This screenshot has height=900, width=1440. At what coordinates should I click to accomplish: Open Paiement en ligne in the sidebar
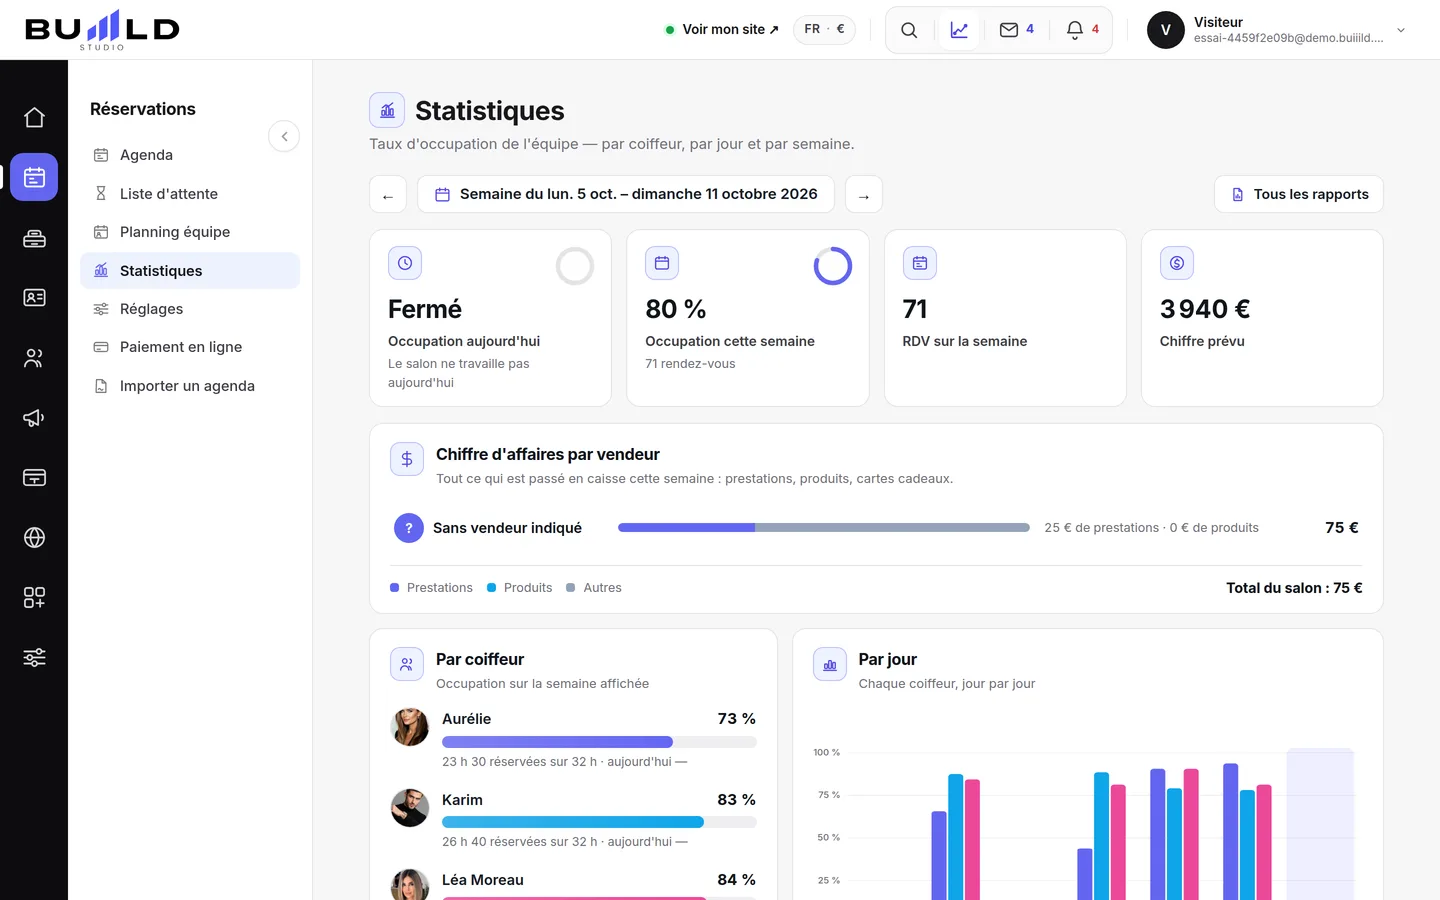(x=190, y=347)
